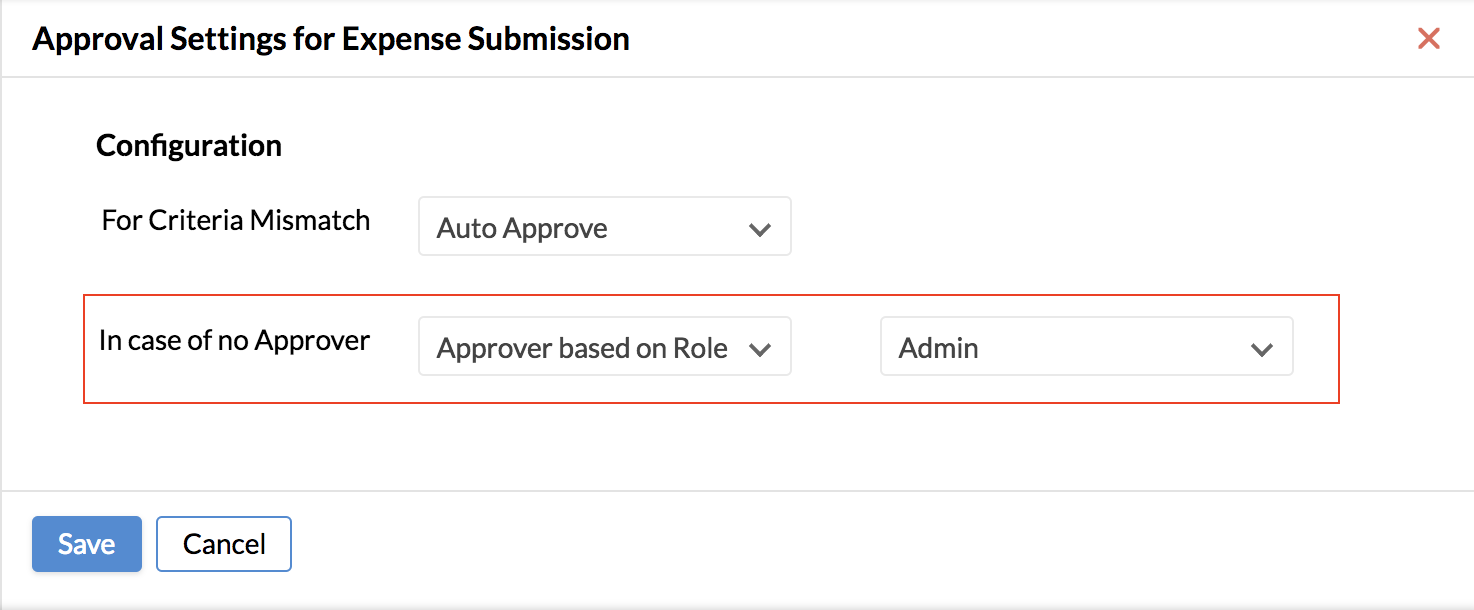Click the chevron arrow beside Approver based on Role
The image size is (1474, 610).
(760, 349)
